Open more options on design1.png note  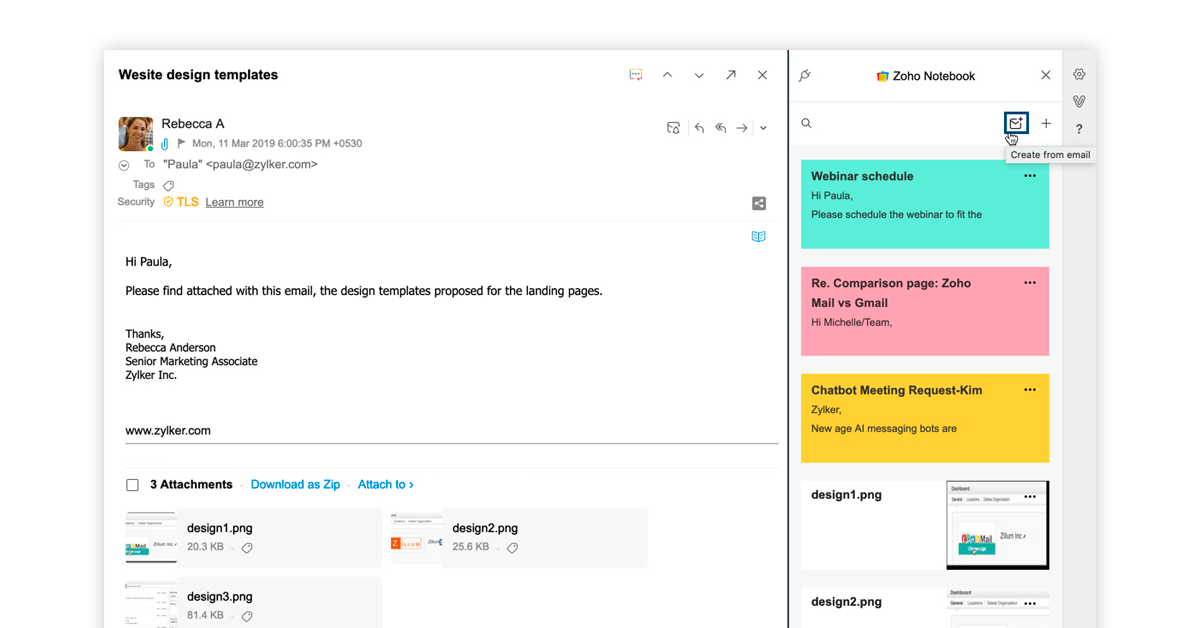point(1030,497)
